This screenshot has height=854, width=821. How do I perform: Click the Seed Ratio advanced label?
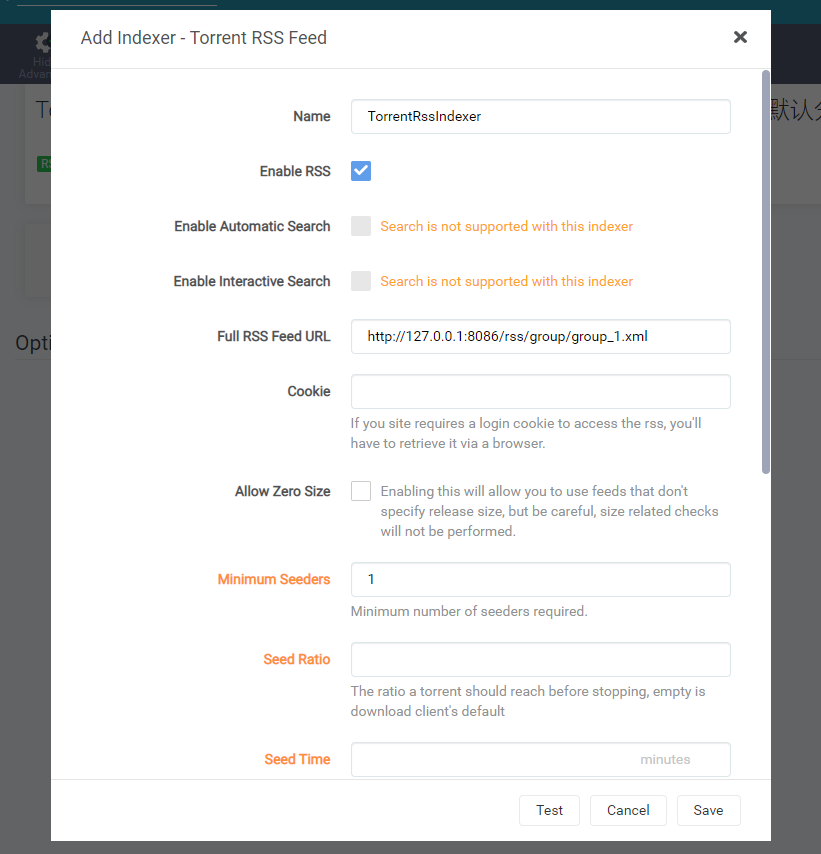(x=296, y=659)
